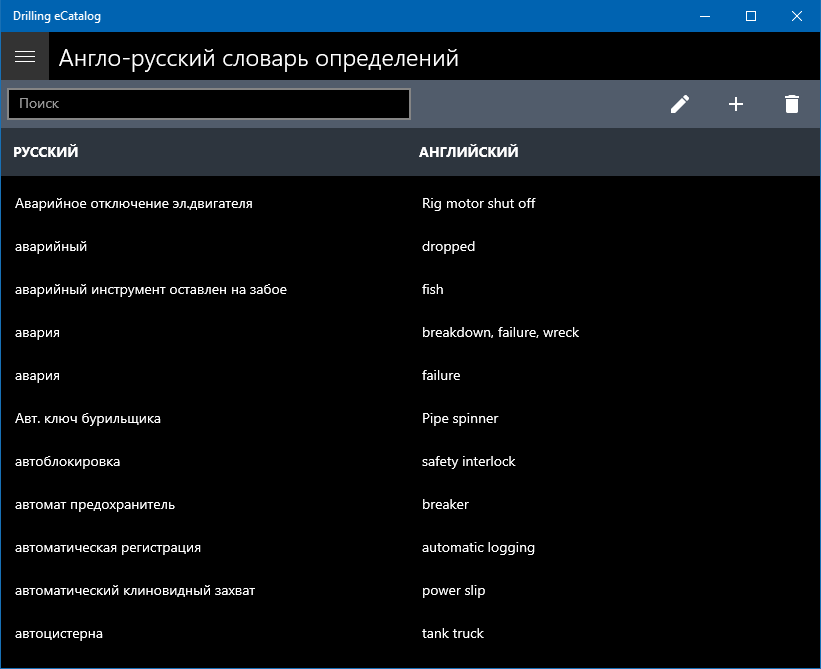Image resolution: width=821 pixels, height=669 pixels.
Task: Select 'аварийный инструмент оставлен на забое' entry
Action: (x=151, y=290)
